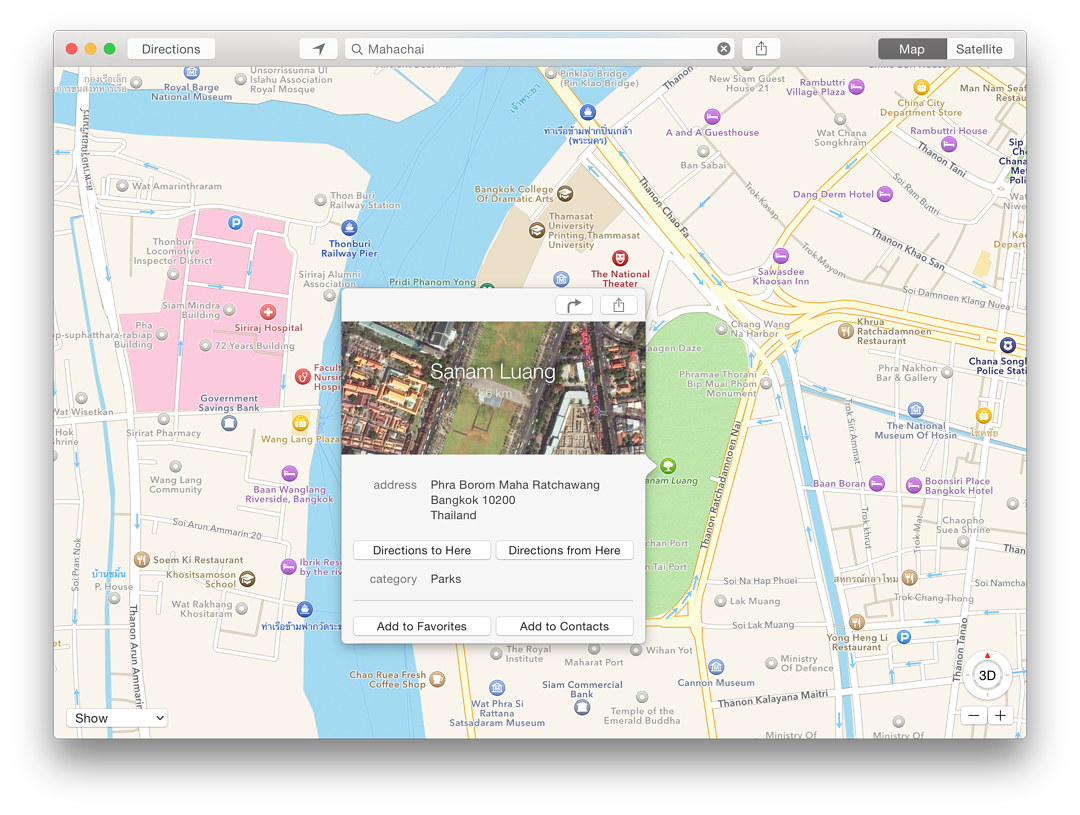Click the Thon Buri Railway Station label

[364, 200]
